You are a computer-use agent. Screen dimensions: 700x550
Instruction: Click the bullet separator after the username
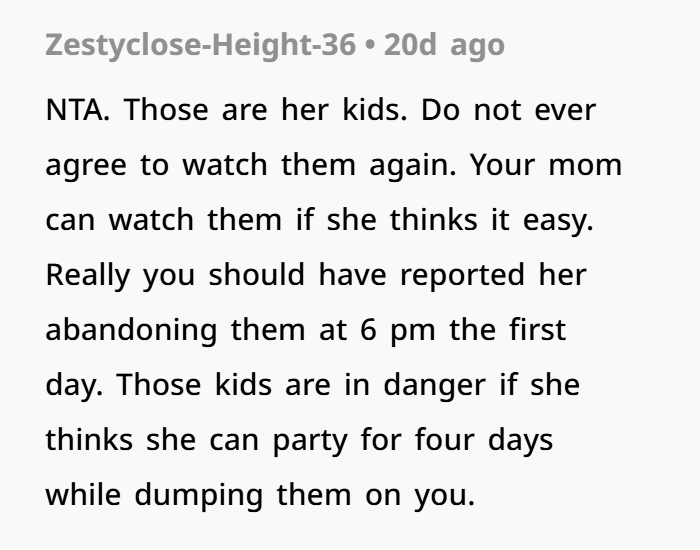[x=370, y=46]
